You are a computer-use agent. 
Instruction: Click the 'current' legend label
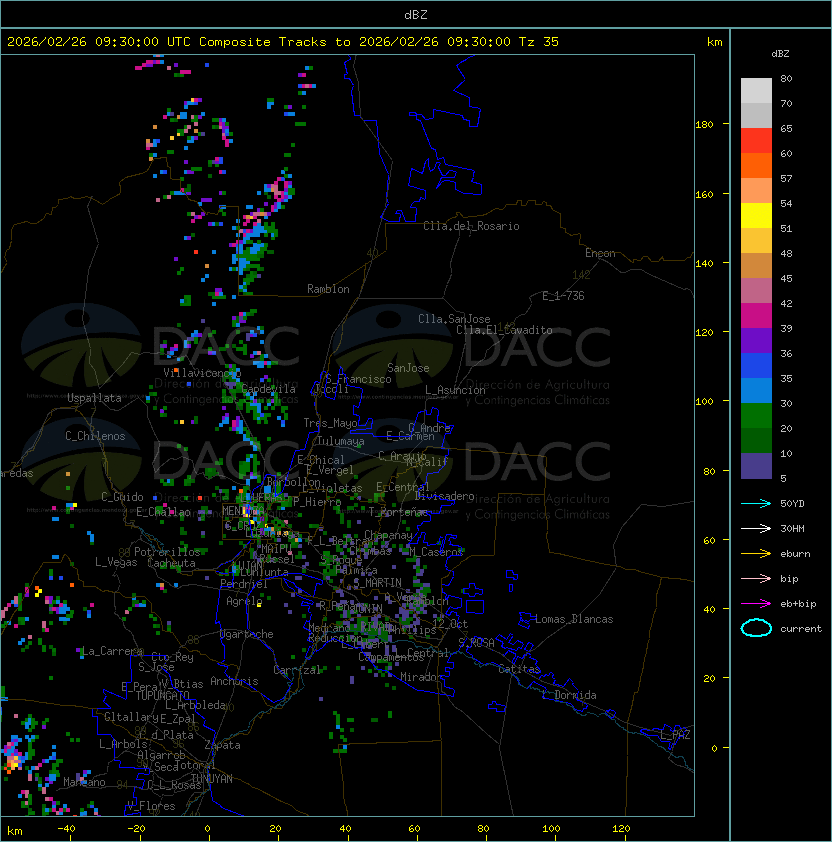[801, 629]
